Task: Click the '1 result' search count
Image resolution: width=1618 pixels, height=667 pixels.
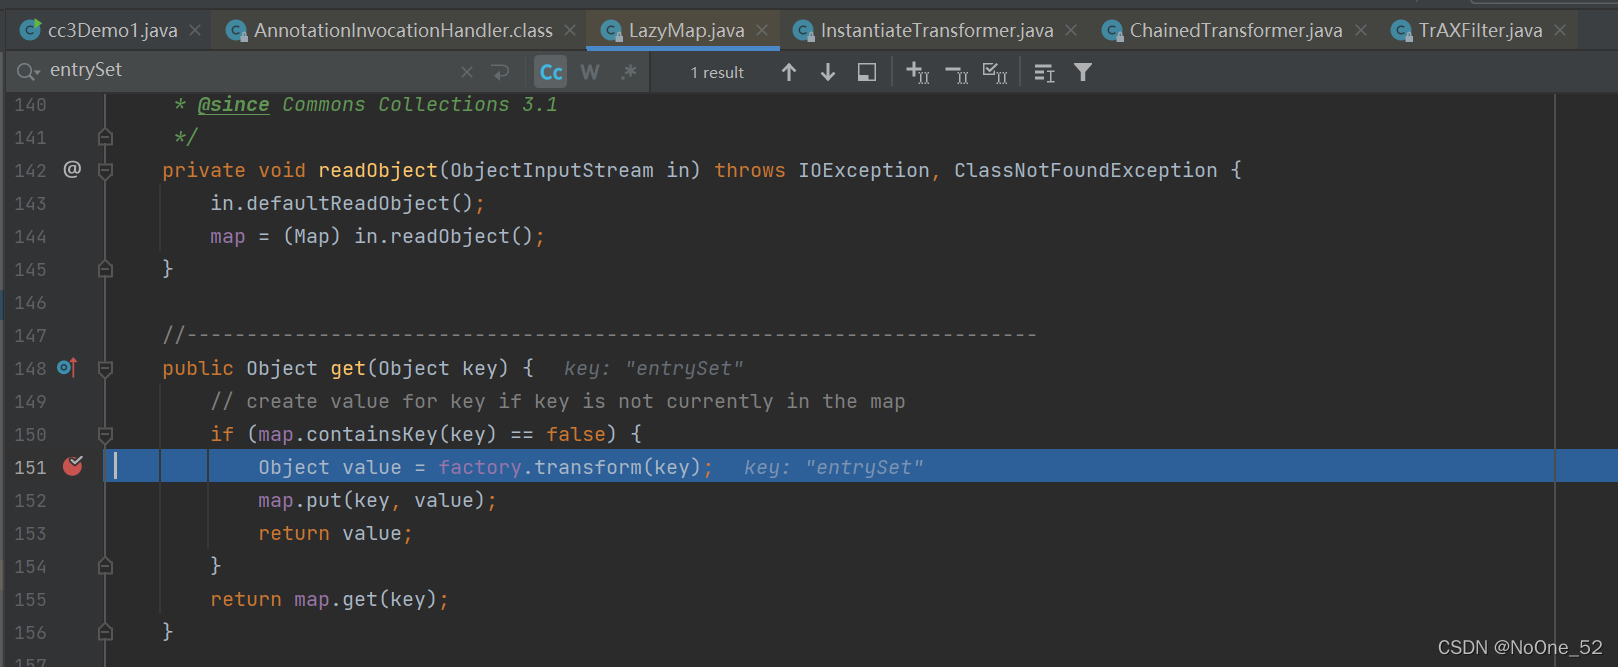Action: tap(717, 73)
